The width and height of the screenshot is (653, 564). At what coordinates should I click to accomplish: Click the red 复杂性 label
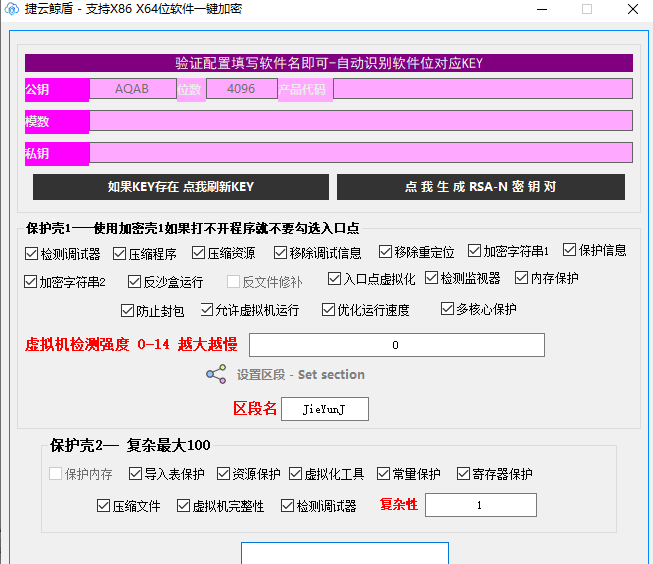399,504
